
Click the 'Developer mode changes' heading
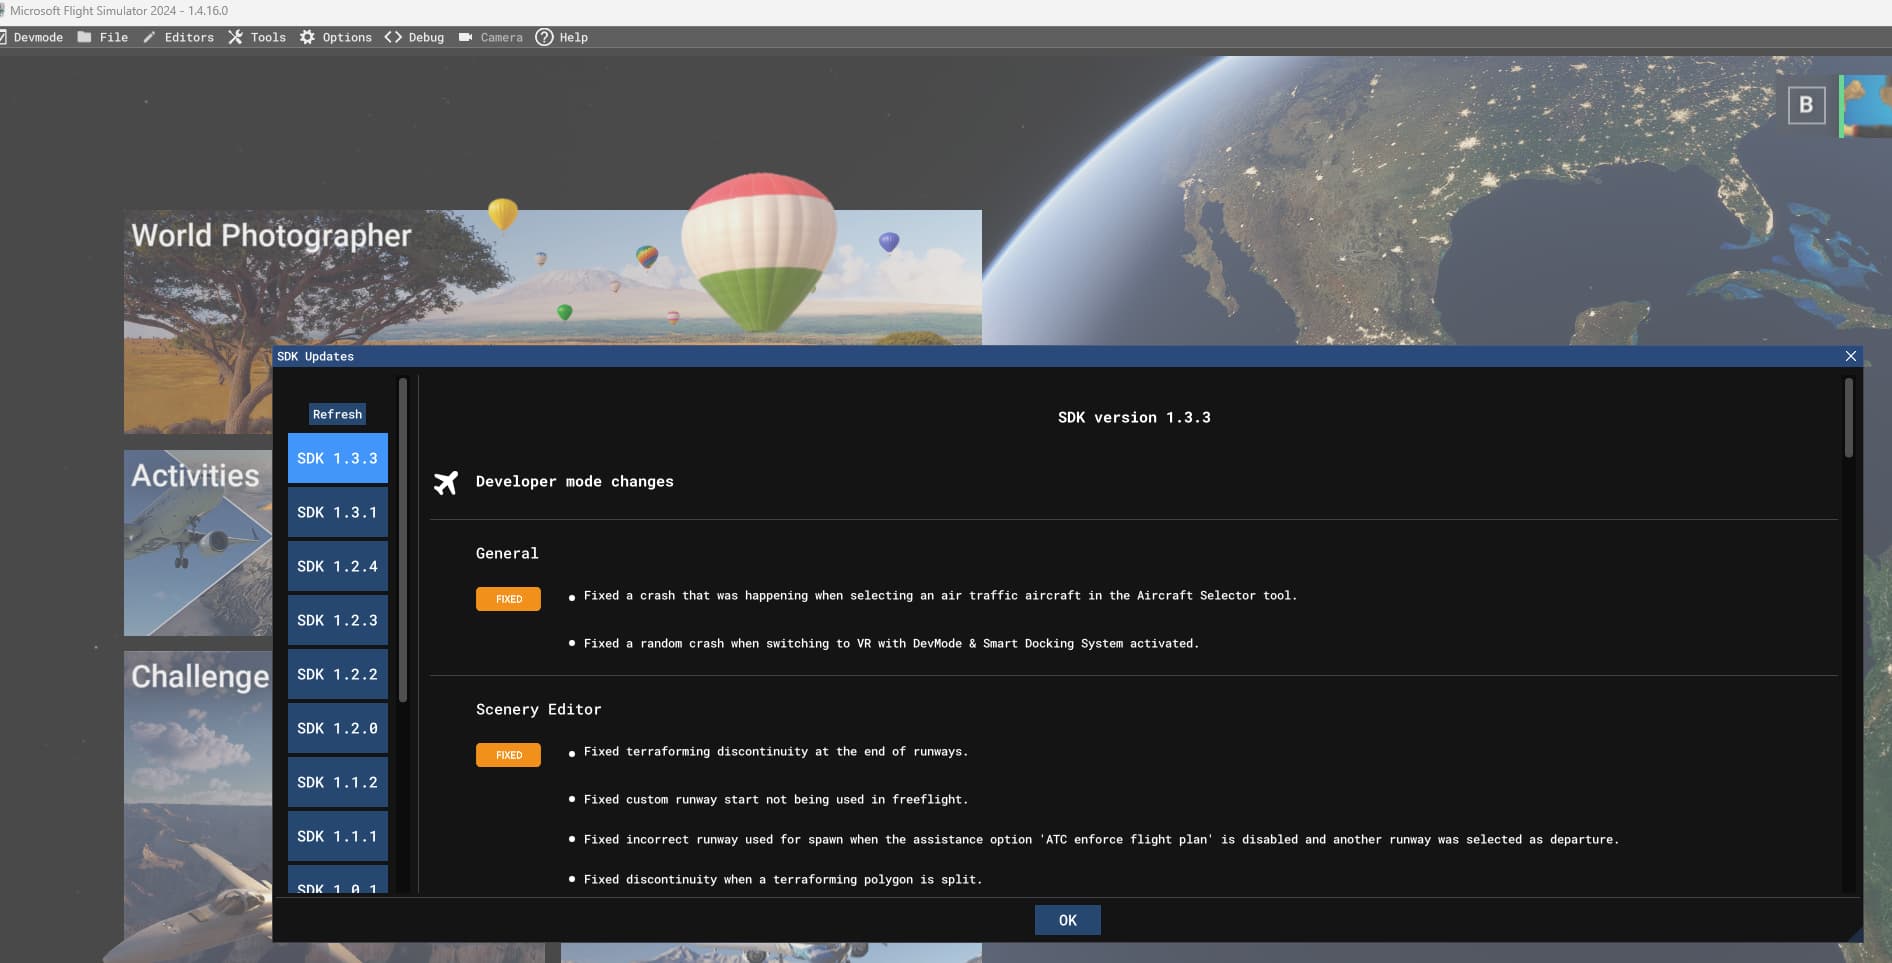[575, 482]
